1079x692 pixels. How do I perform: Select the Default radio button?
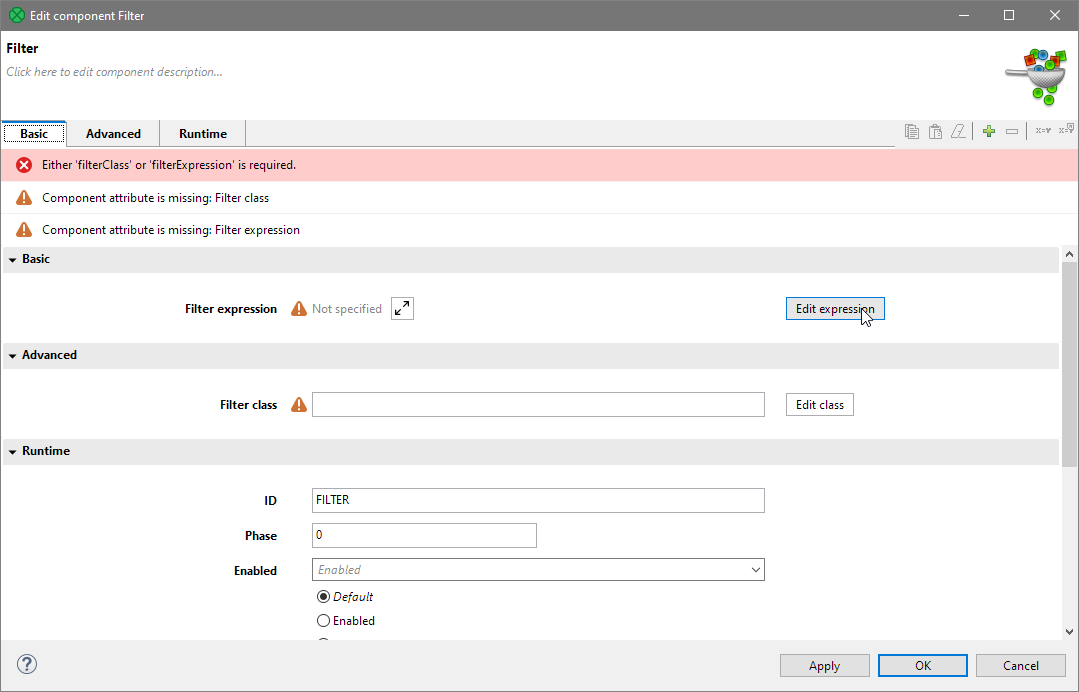click(x=323, y=596)
